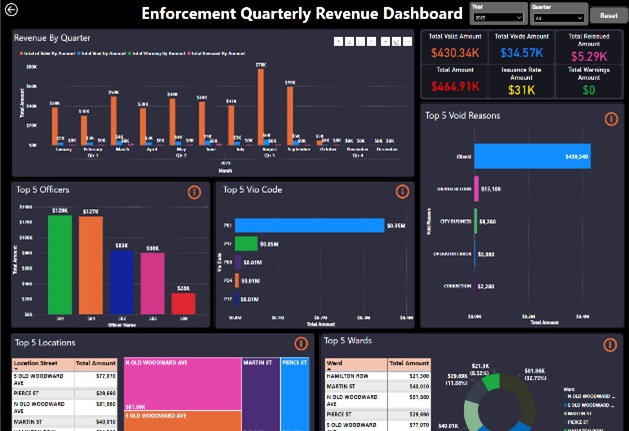This screenshot has height=431, width=629.
Task: Select pink legend entry in Revenue By Quarter
Action: pos(216,53)
